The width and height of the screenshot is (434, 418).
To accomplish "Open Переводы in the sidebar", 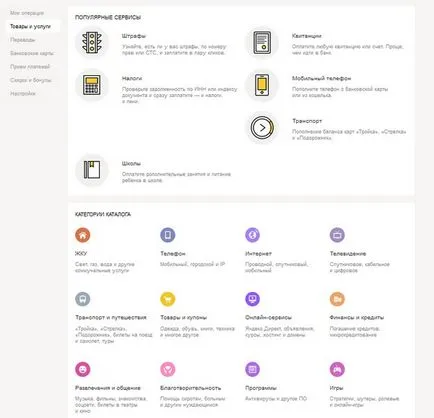I will [x=22, y=40].
